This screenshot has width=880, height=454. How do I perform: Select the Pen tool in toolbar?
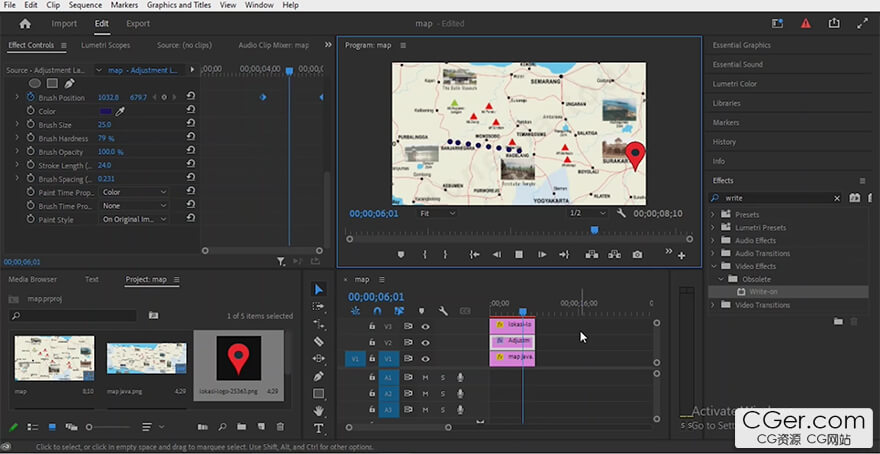tap(318, 376)
